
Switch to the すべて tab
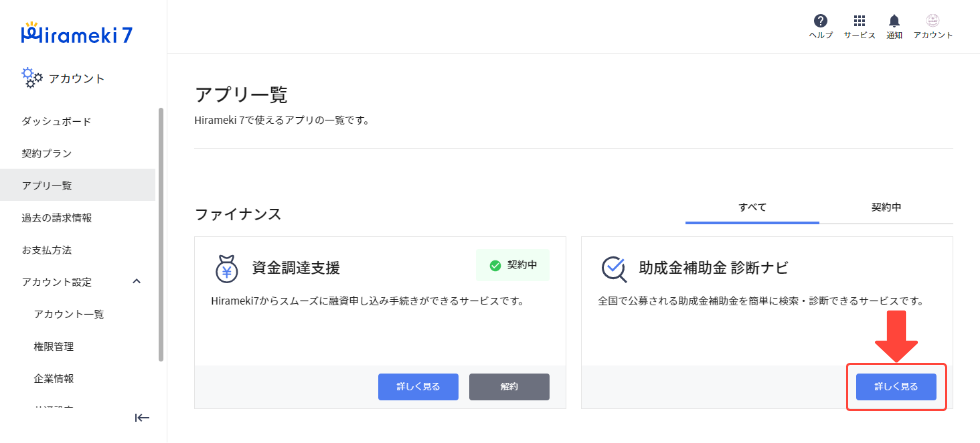click(752, 207)
